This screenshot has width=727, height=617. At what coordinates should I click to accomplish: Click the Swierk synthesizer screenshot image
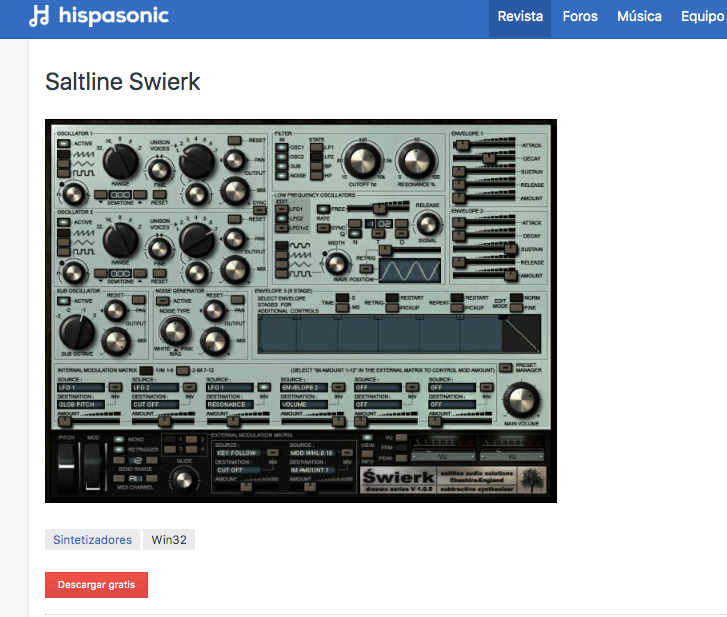pos(301,311)
